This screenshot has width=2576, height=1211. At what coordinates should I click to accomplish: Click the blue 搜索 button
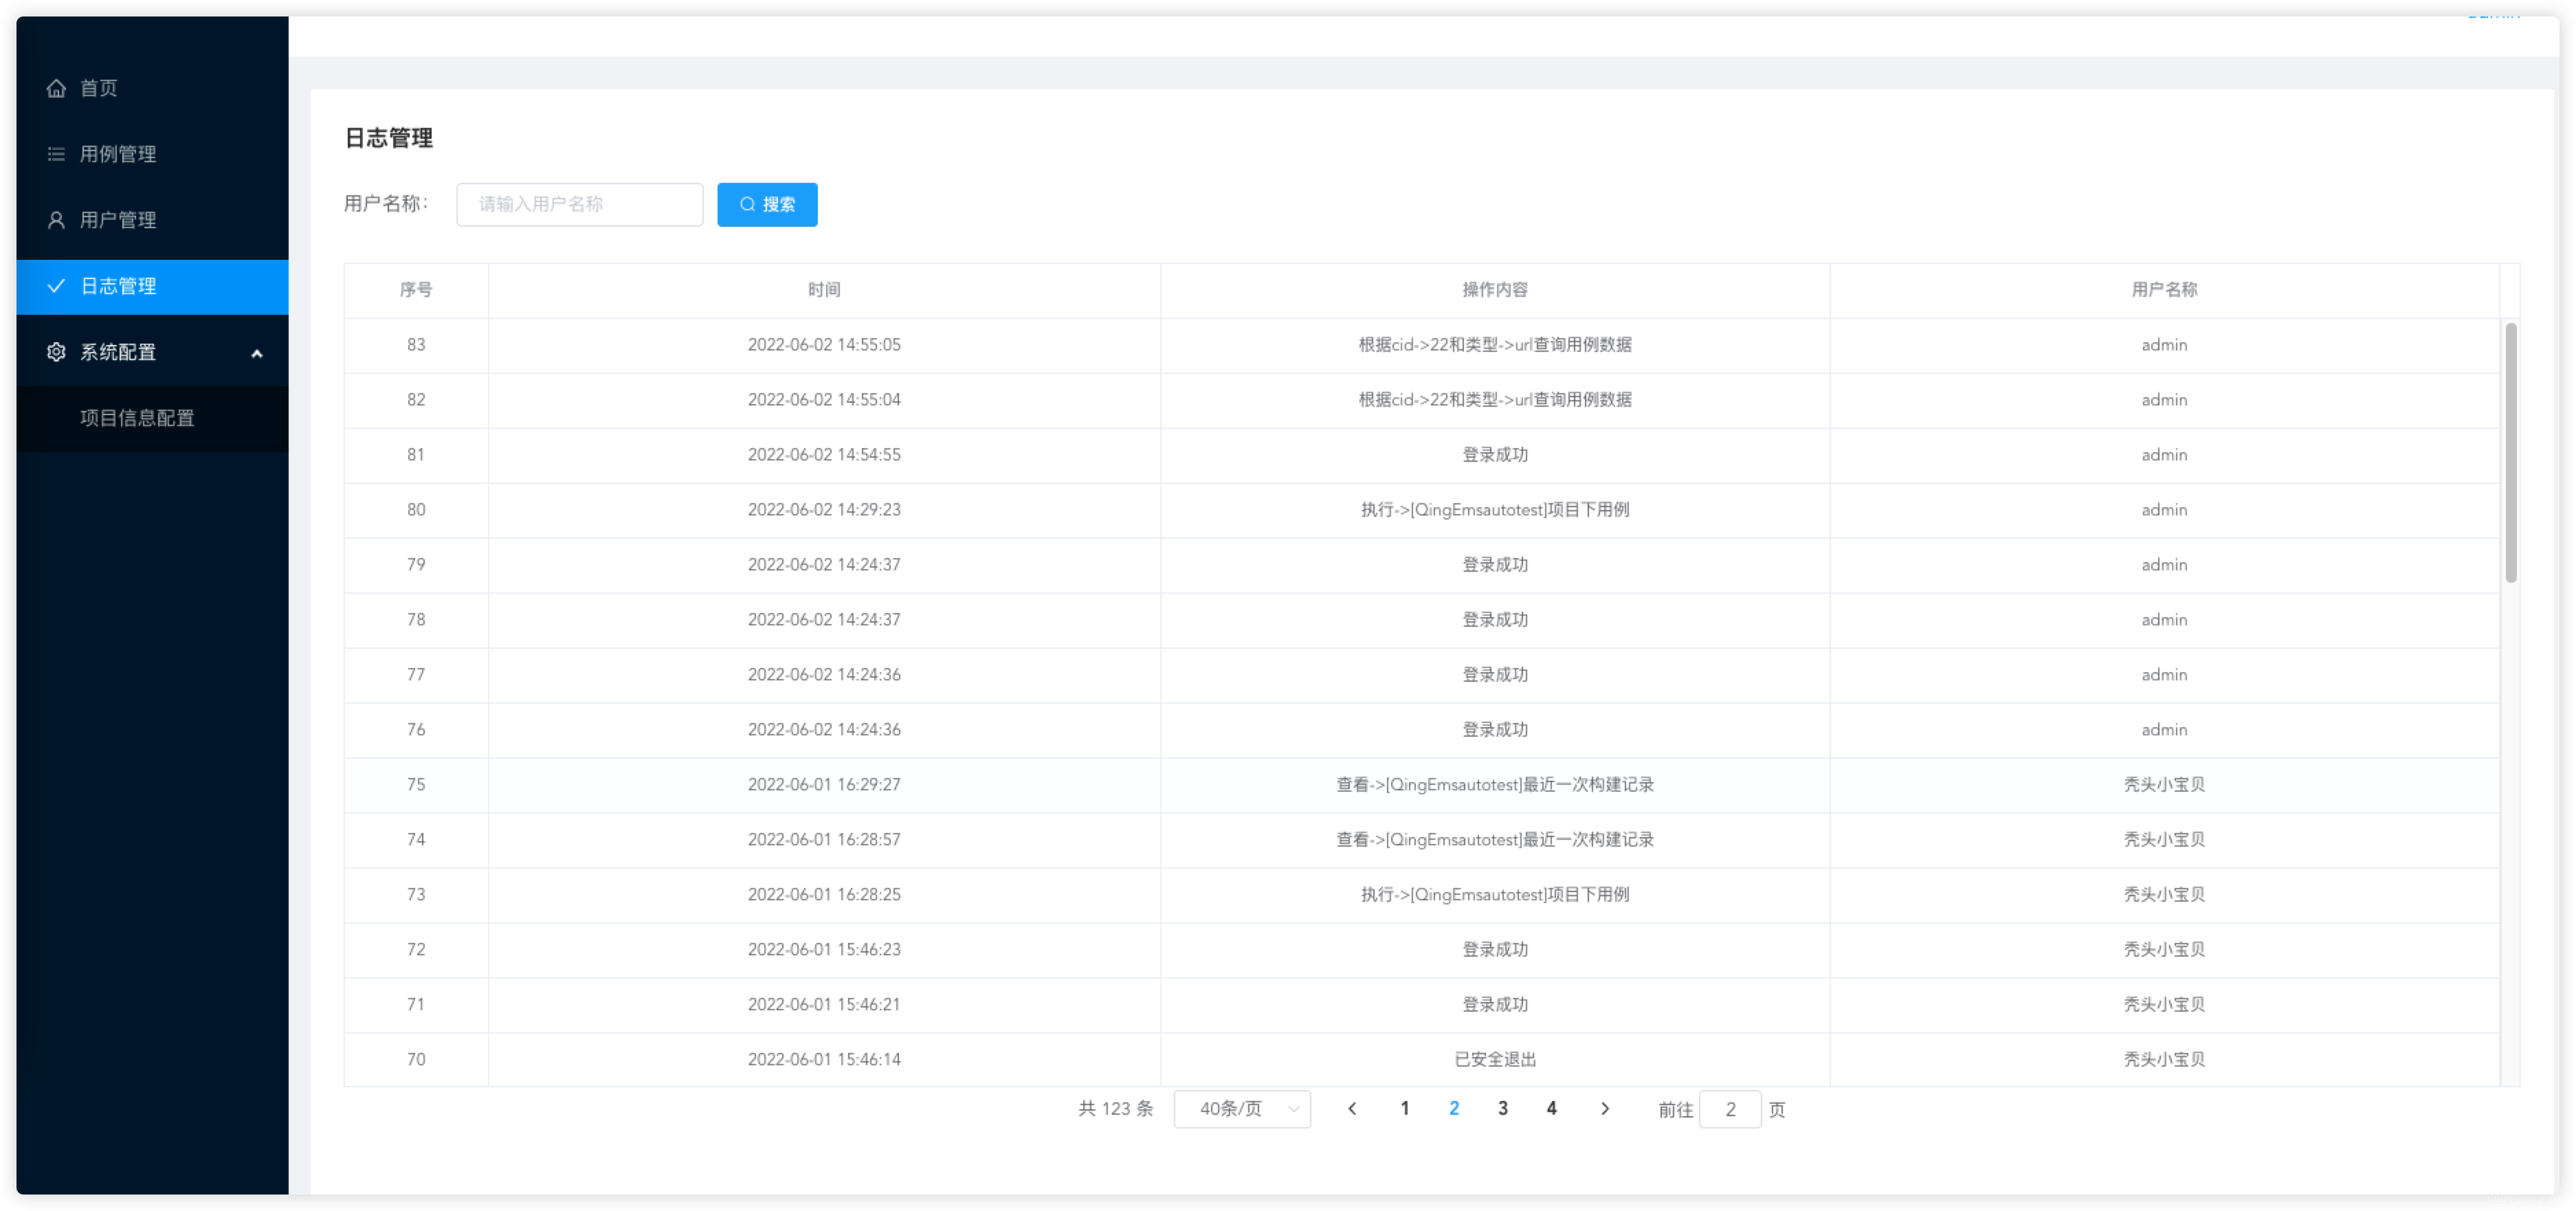coord(767,204)
